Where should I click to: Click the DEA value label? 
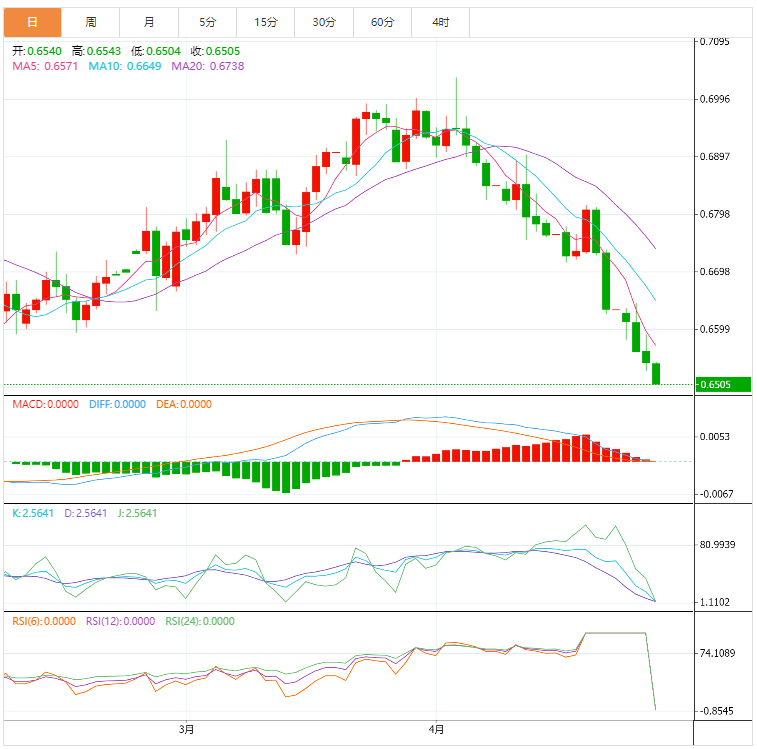point(183,404)
